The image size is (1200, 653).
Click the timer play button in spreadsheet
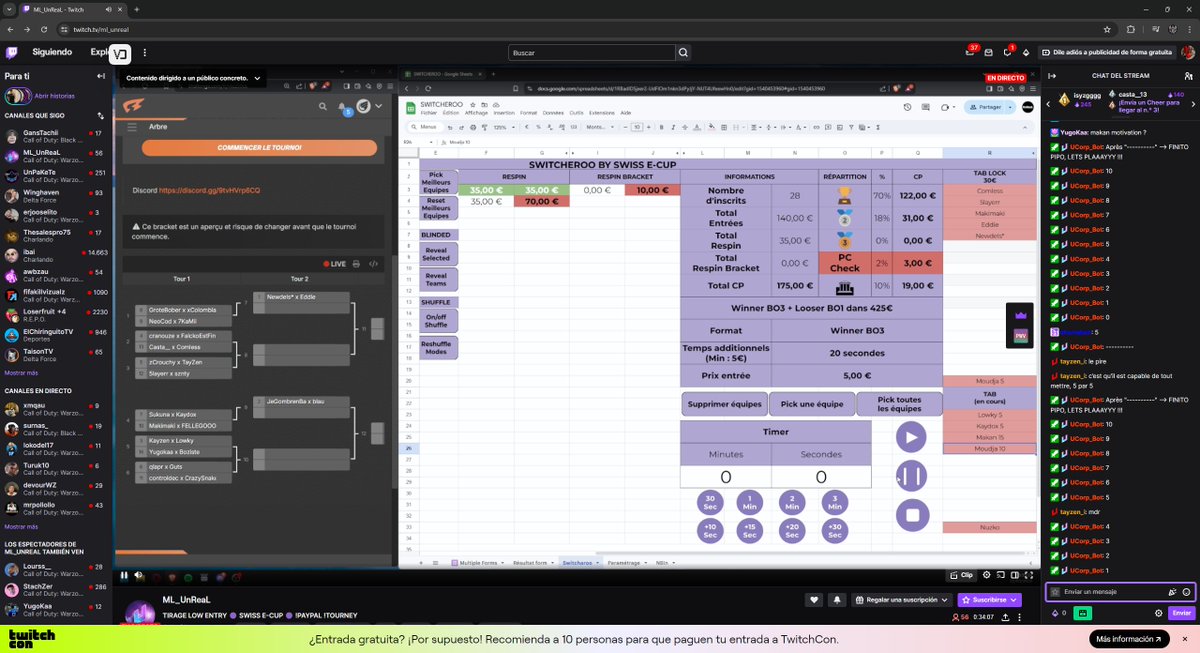(911, 437)
